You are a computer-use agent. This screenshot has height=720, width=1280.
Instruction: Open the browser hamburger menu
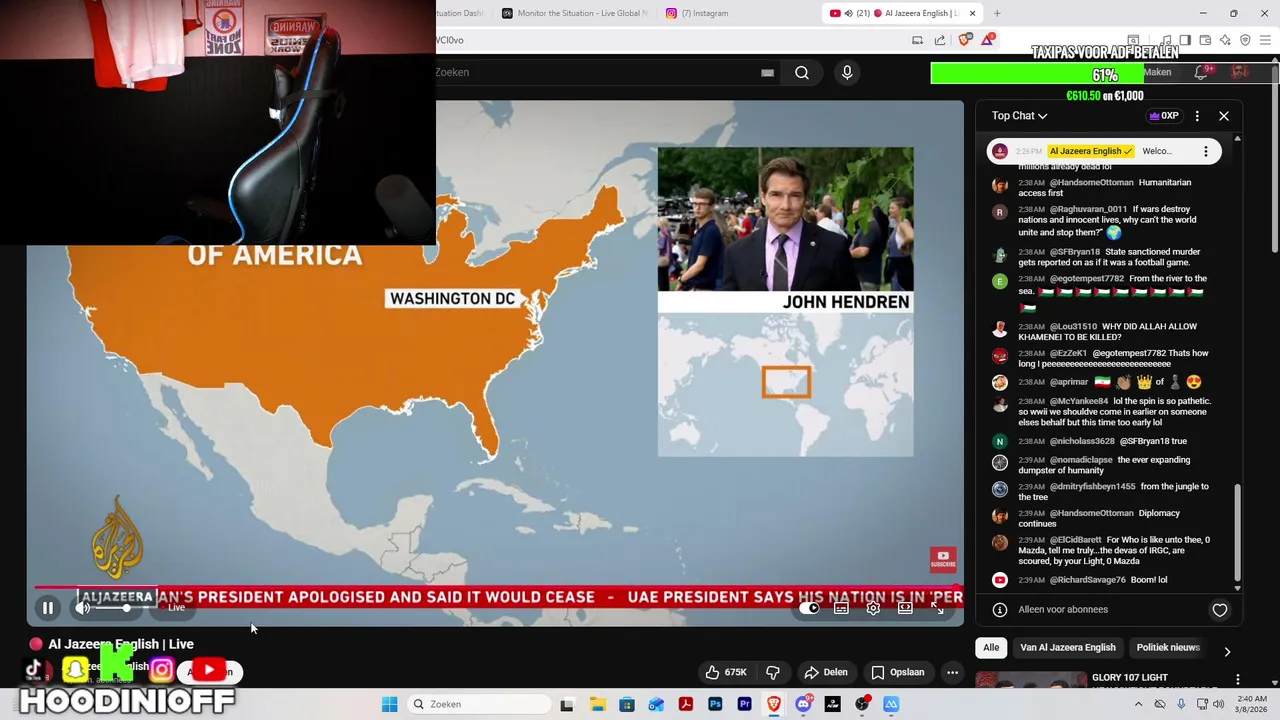pyautogui.click(x=1266, y=40)
